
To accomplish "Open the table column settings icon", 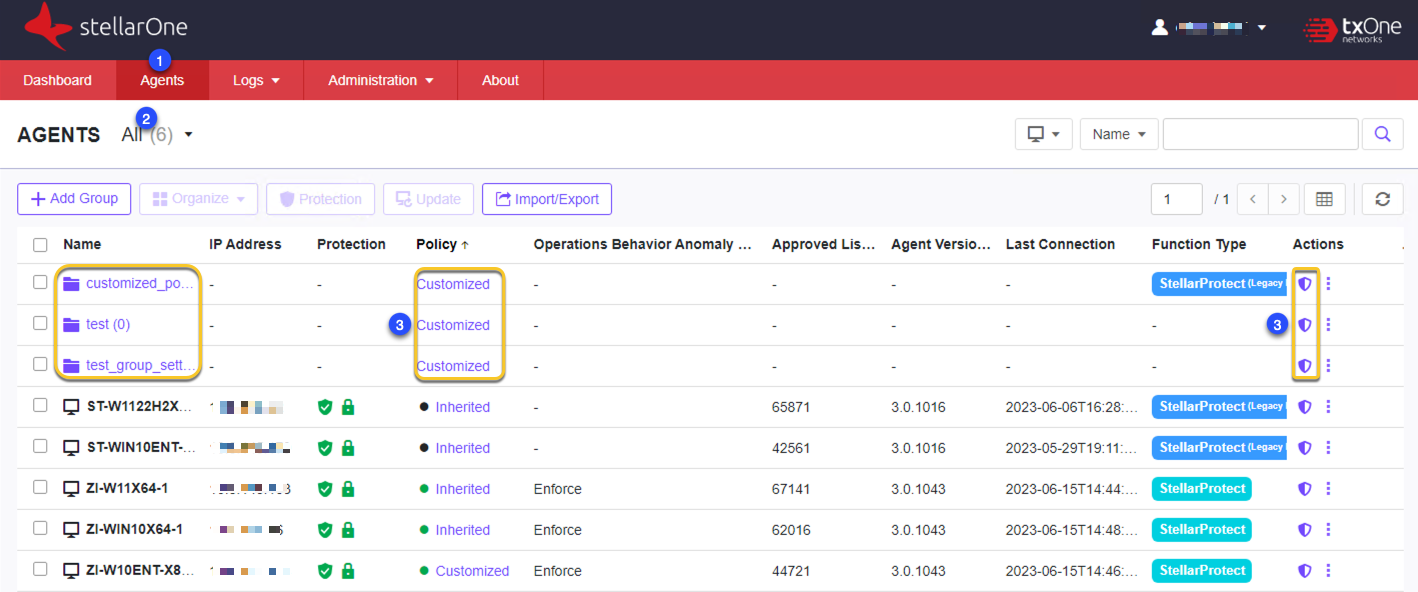I will coord(1324,199).
